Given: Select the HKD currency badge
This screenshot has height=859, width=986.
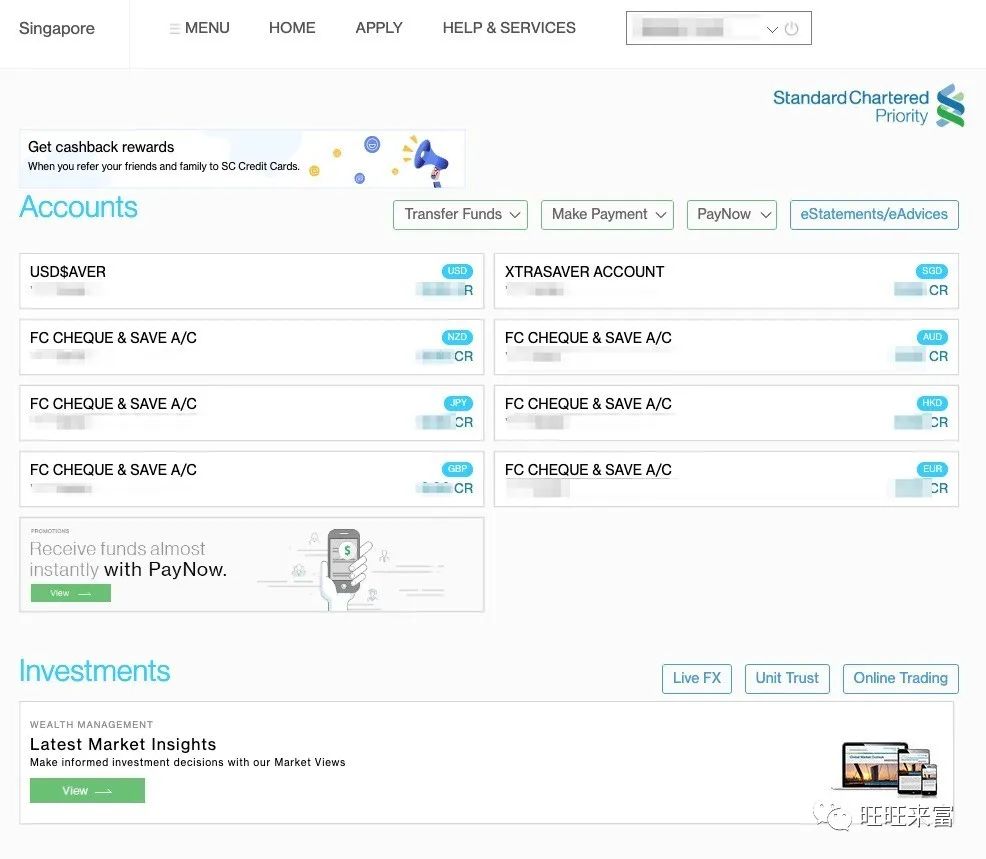Looking at the screenshot, I should (x=932, y=403).
